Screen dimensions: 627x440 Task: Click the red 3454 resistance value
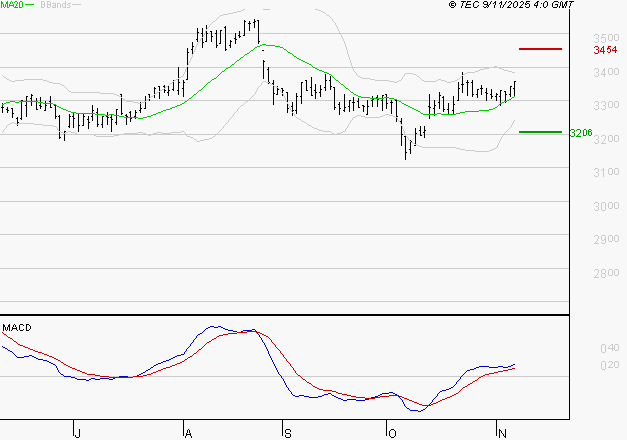[x=605, y=50]
